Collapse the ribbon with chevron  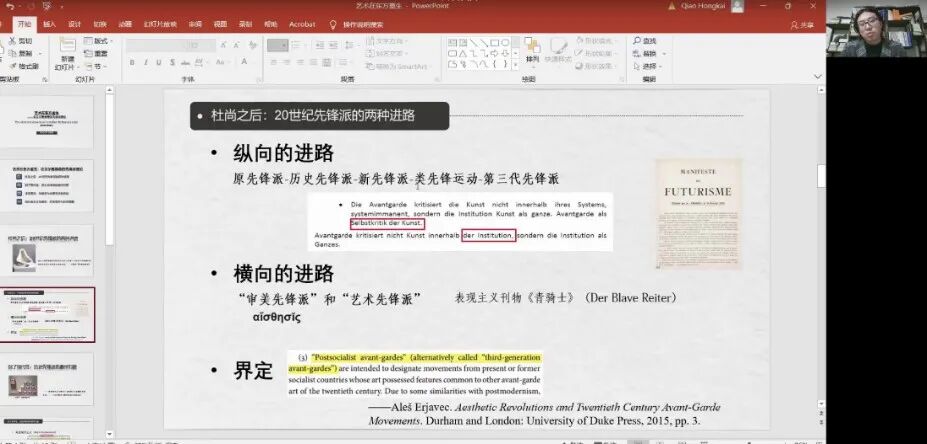coord(818,77)
